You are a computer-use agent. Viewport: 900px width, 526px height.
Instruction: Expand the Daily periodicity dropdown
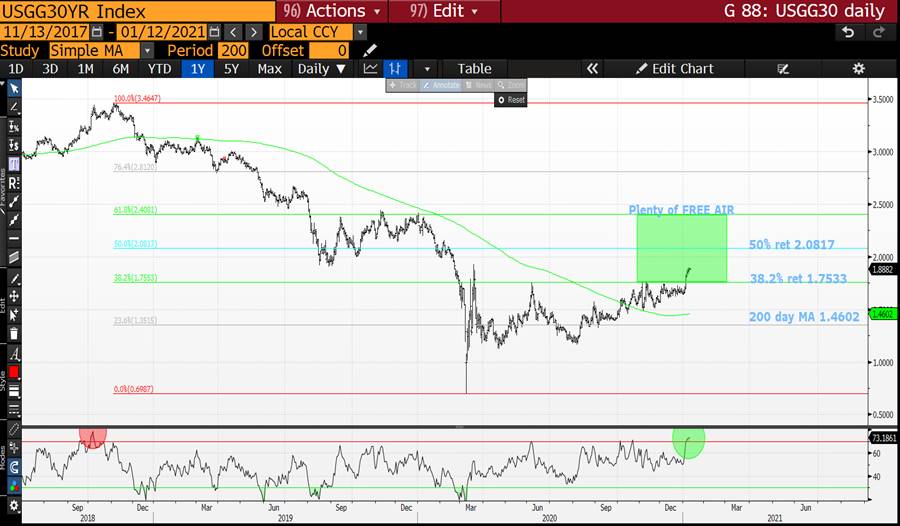pos(321,68)
